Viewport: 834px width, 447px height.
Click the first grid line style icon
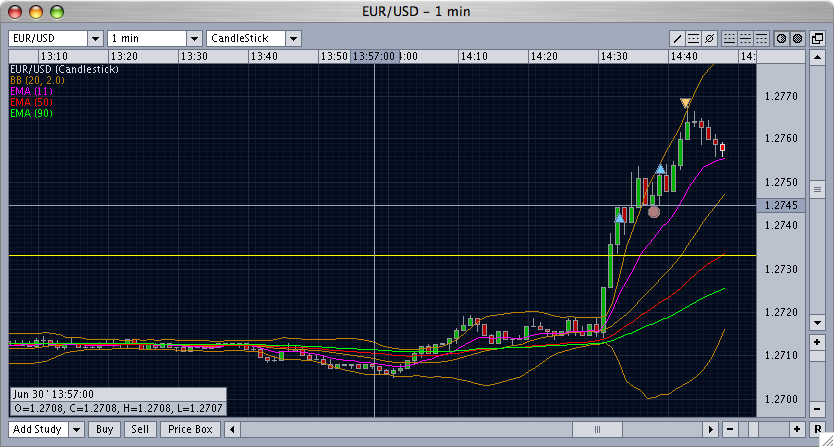coord(729,38)
